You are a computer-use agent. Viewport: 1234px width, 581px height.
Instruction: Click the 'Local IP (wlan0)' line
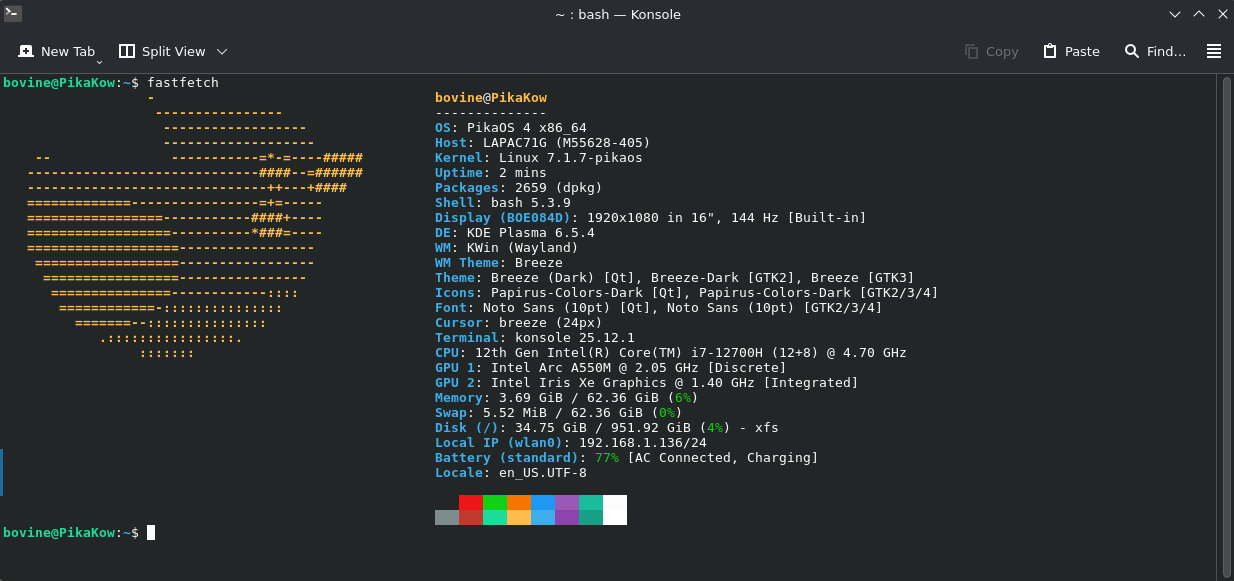click(571, 443)
